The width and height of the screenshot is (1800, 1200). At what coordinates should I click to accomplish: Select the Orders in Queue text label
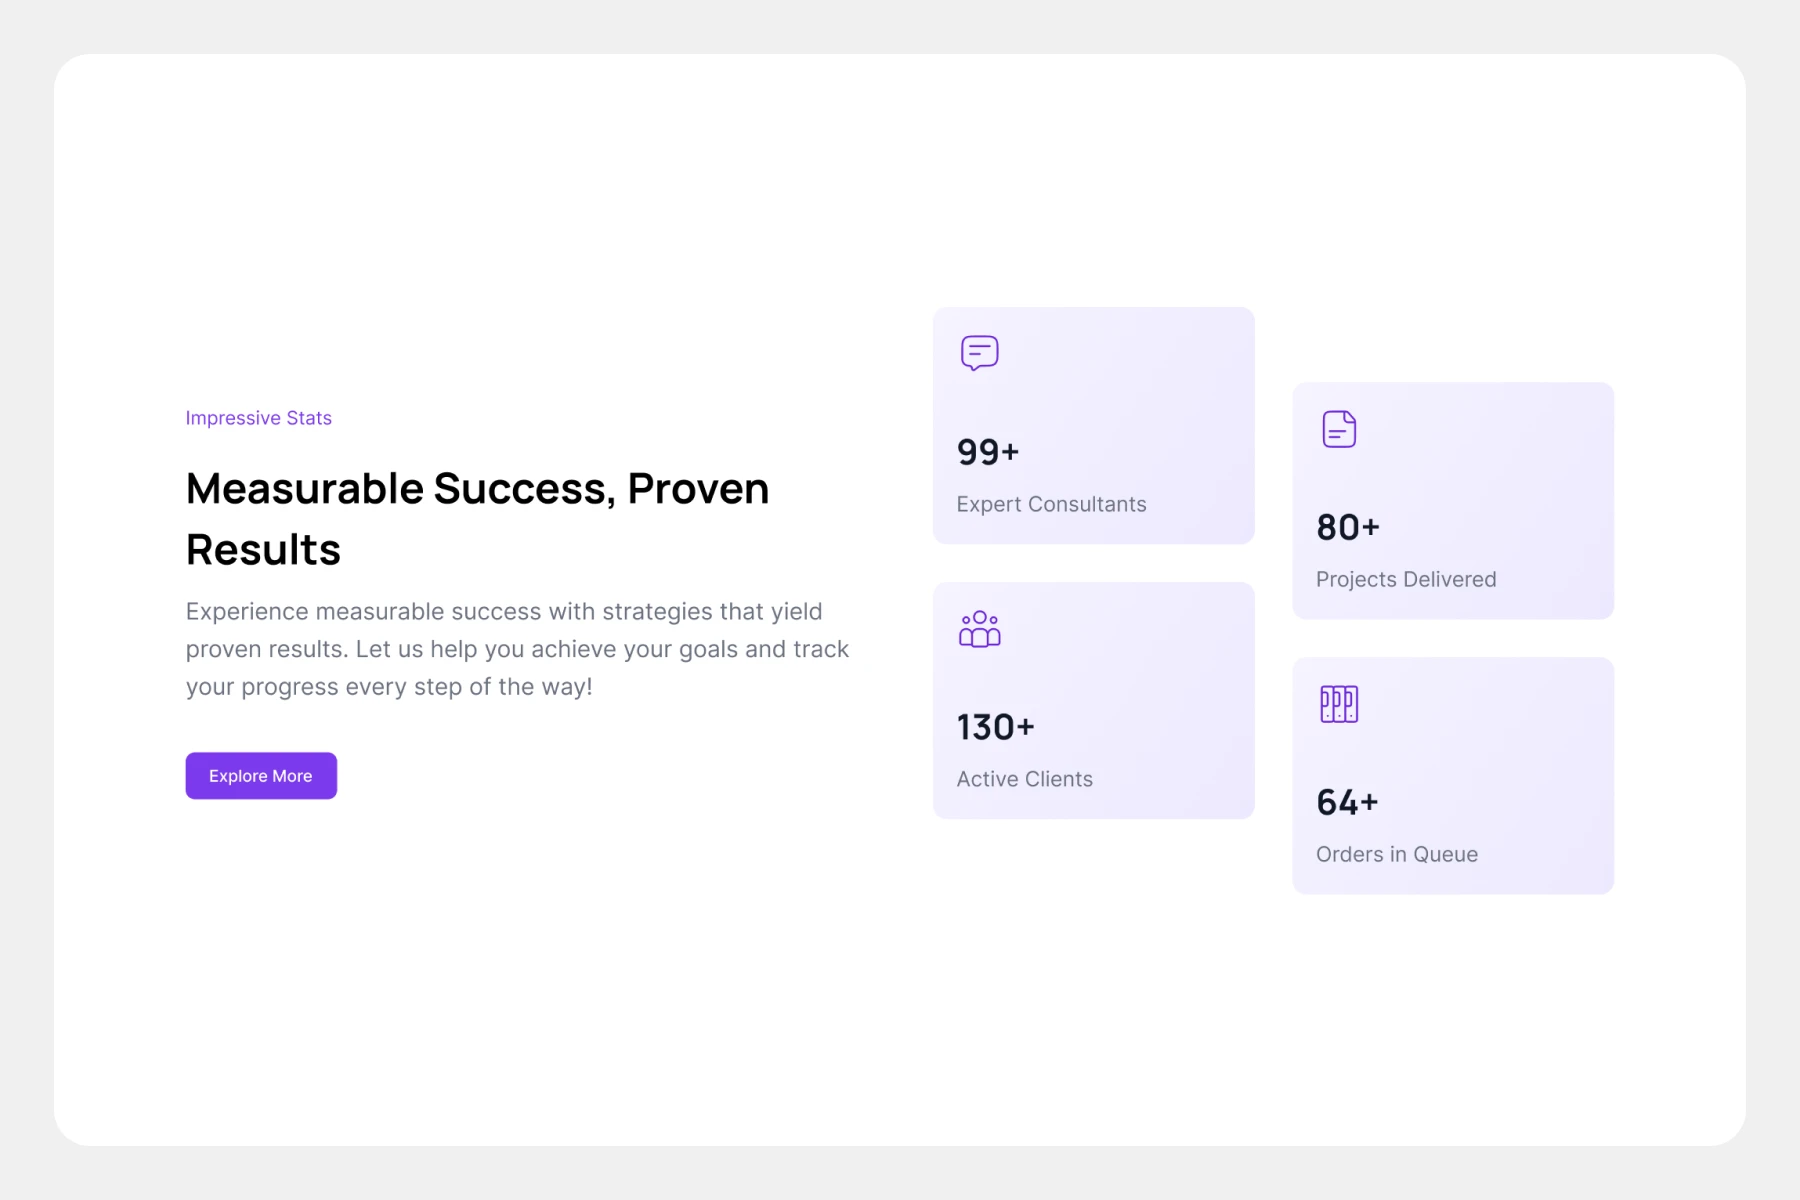pos(1396,854)
